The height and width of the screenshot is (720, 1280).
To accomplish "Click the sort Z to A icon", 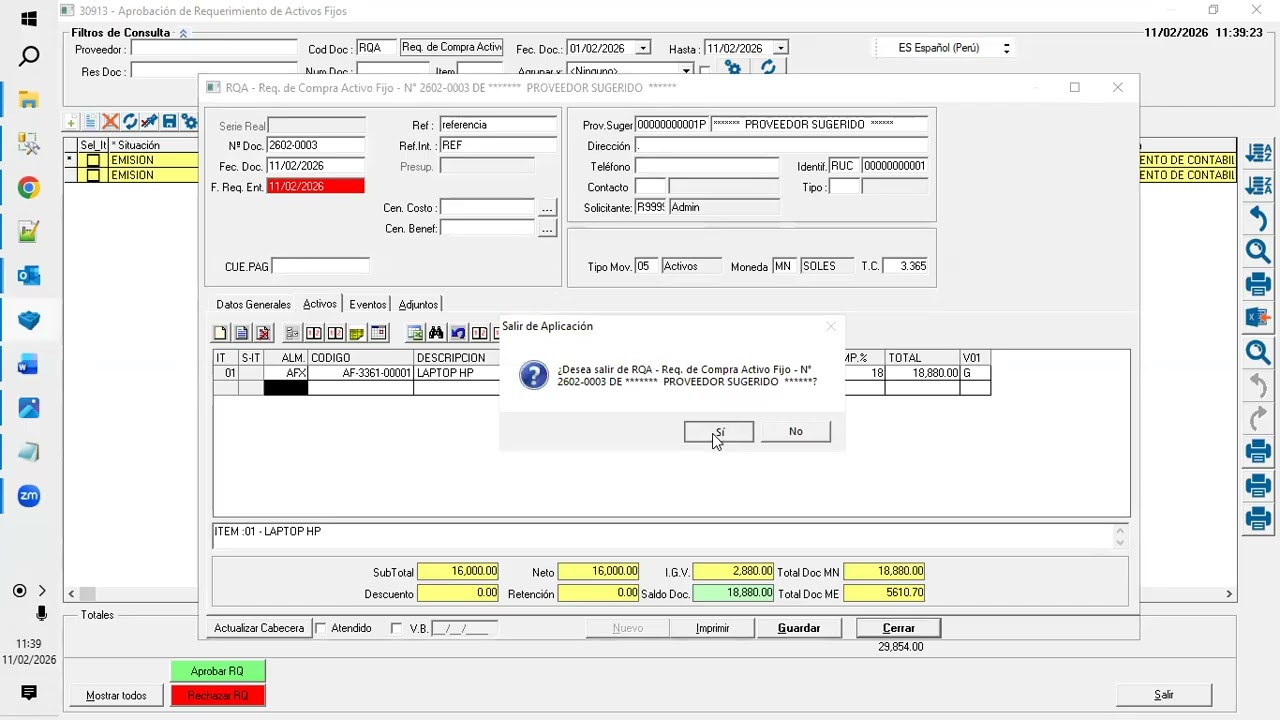I will click(x=1258, y=185).
